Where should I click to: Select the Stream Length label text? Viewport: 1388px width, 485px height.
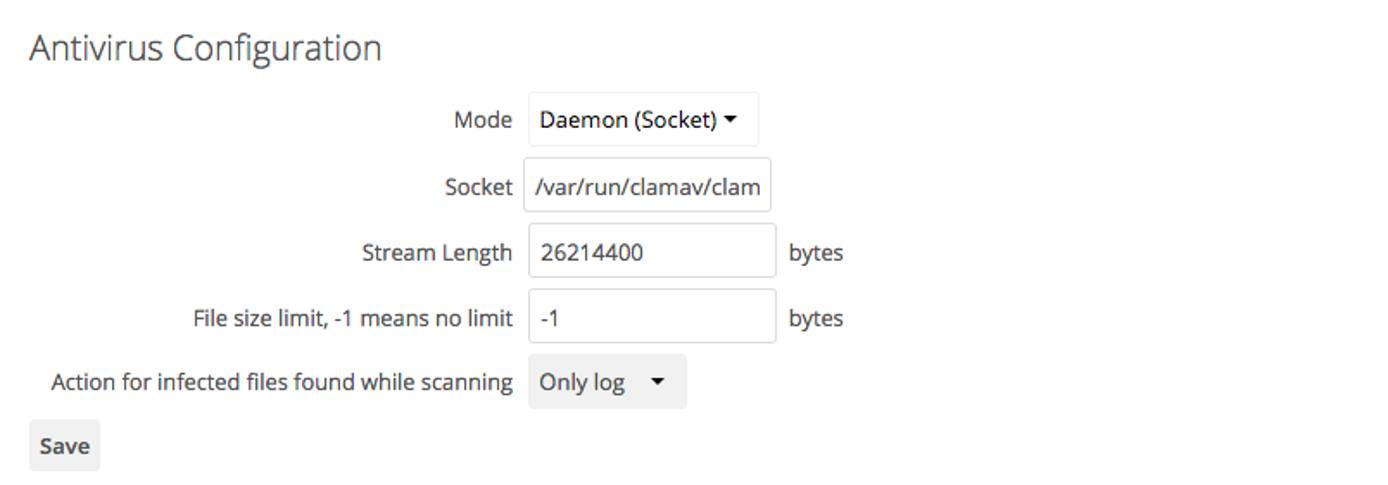tap(436, 252)
